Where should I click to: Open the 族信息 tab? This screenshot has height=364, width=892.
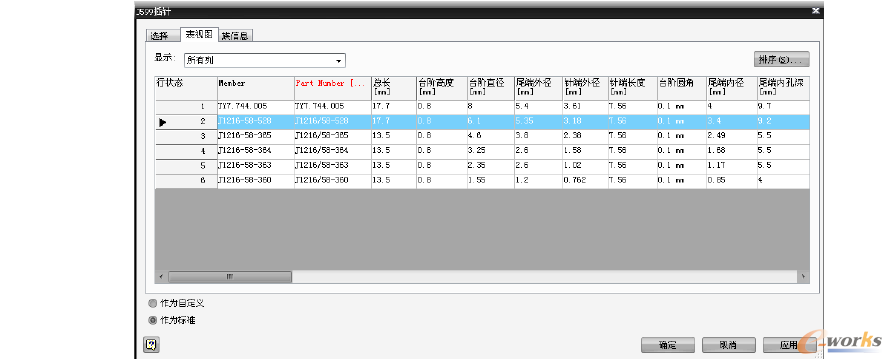(x=236, y=36)
